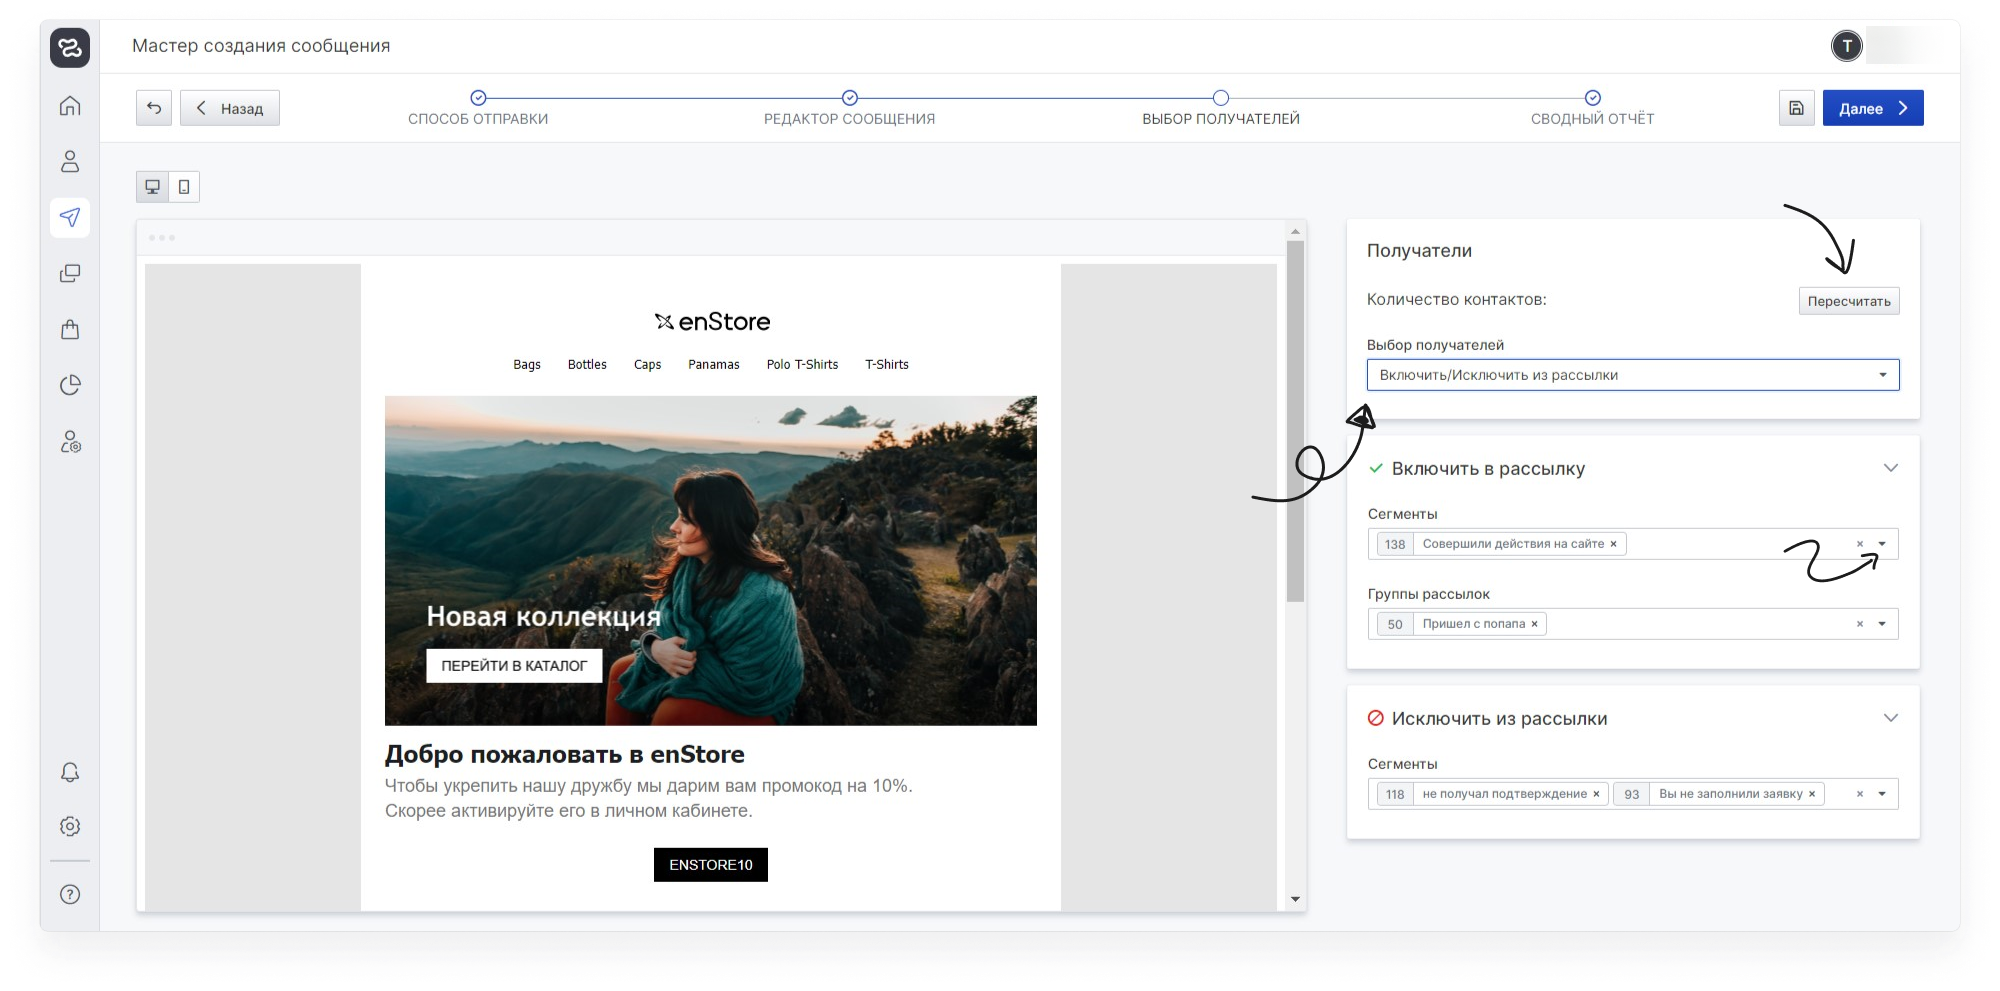Go to step Редактор сообщения
Image resolution: width=2000 pixels, height=991 pixels.
[x=850, y=108]
